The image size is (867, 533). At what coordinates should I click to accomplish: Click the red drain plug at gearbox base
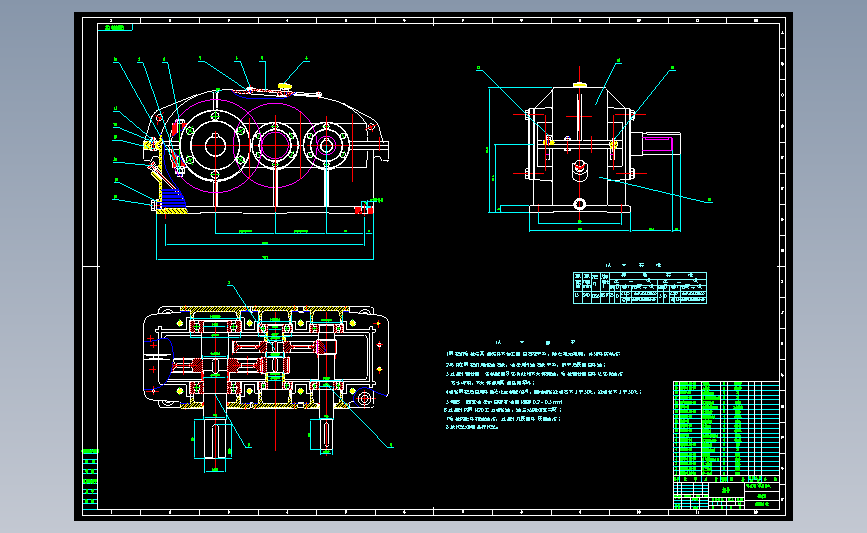(363, 208)
